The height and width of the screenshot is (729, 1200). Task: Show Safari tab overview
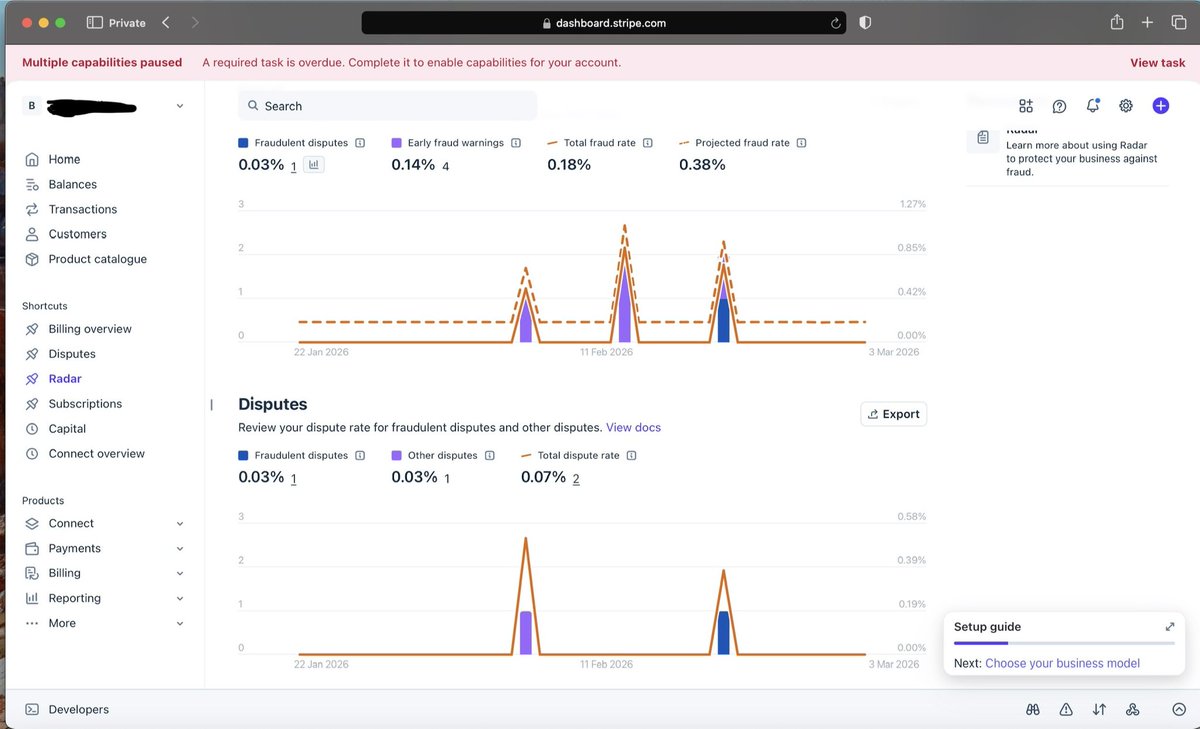tap(1178, 22)
